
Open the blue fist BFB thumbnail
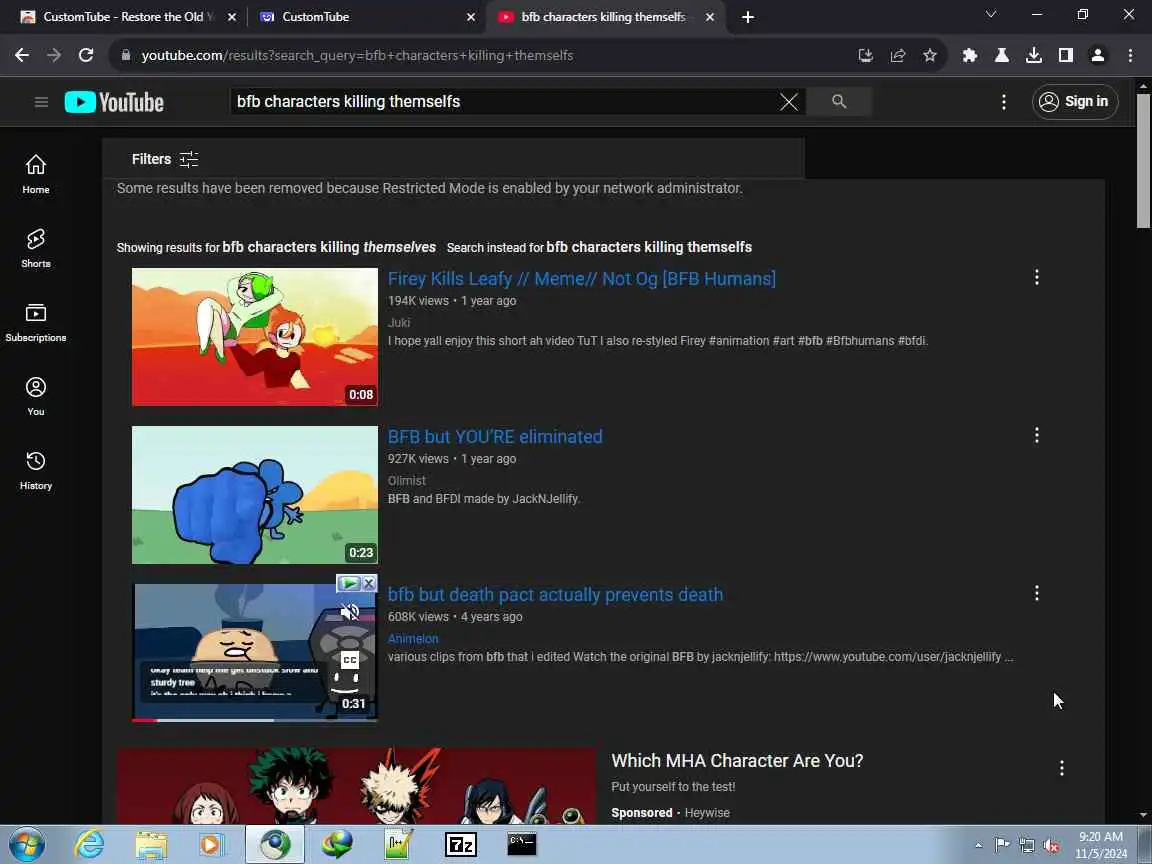tap(255, 494)
